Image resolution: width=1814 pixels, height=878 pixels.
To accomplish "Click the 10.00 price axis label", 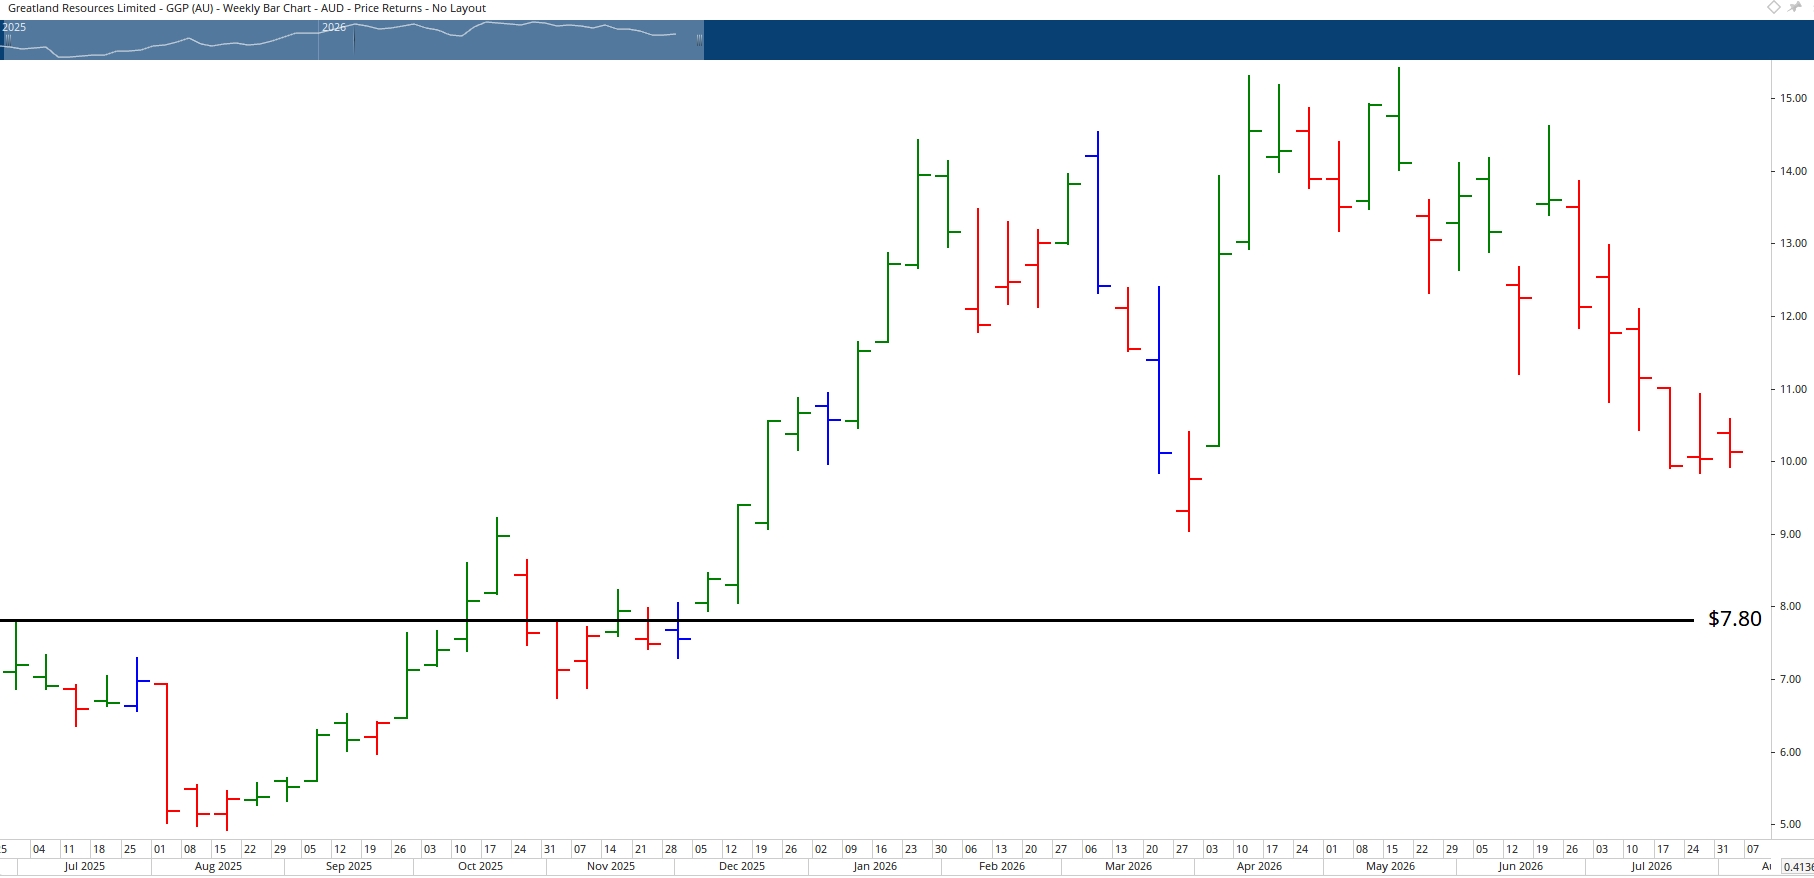I will pyautogui.click(x=1793, y=461).
